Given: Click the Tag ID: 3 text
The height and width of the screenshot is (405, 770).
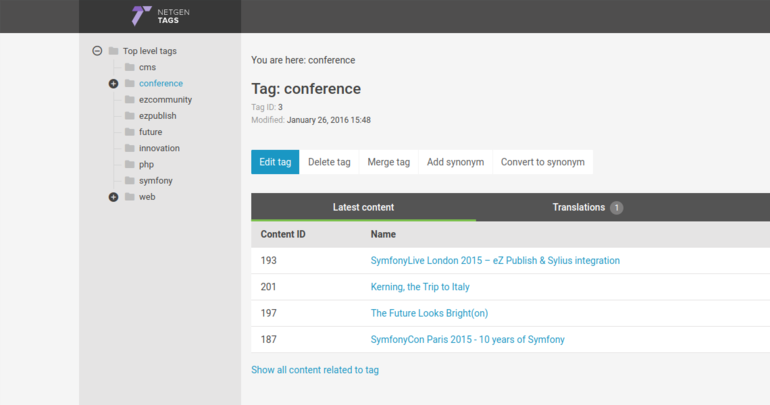Looking at the screenshot, I should pos(267,108).
